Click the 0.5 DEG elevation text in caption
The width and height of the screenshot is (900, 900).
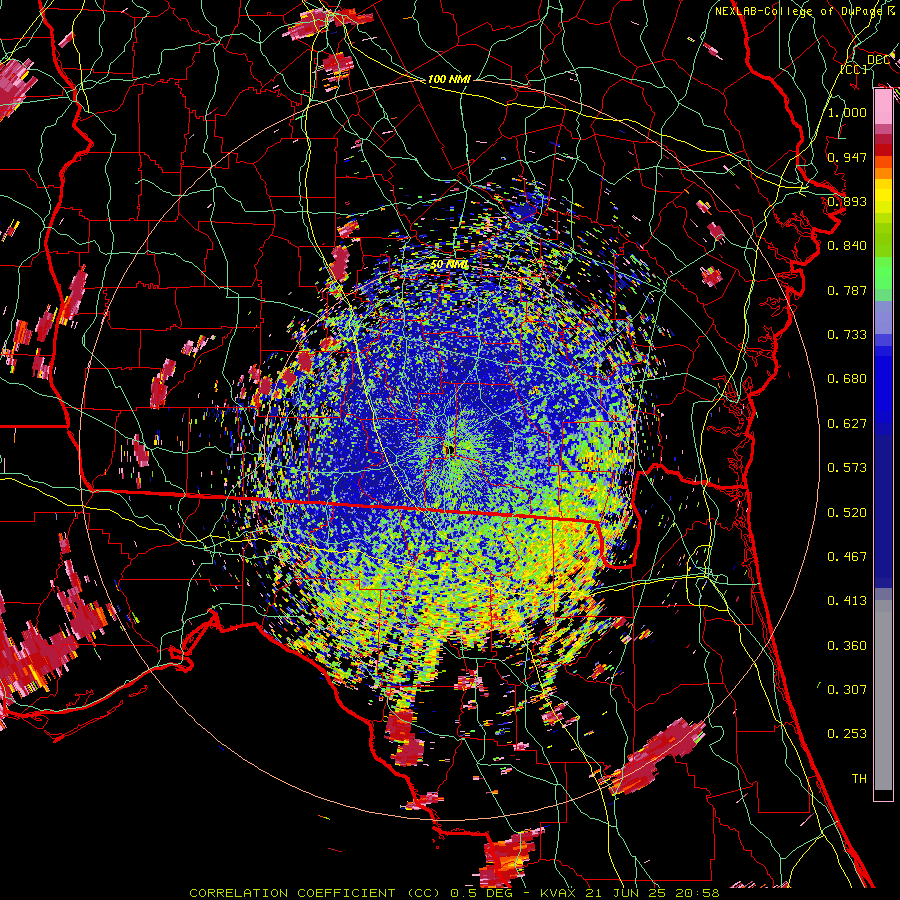482,893
